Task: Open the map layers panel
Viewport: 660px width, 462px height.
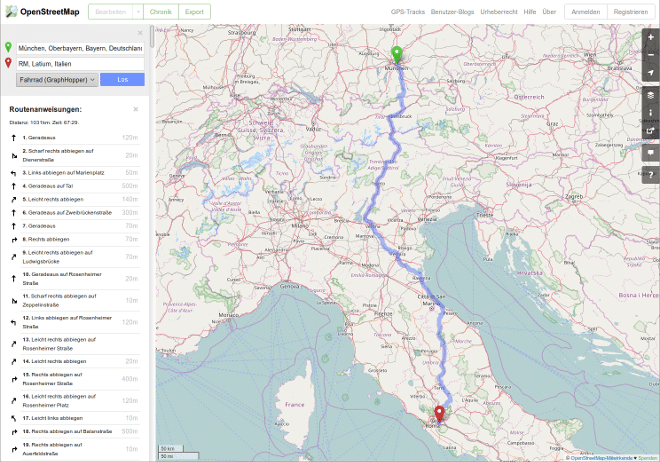Action: [x=650, y=95]
